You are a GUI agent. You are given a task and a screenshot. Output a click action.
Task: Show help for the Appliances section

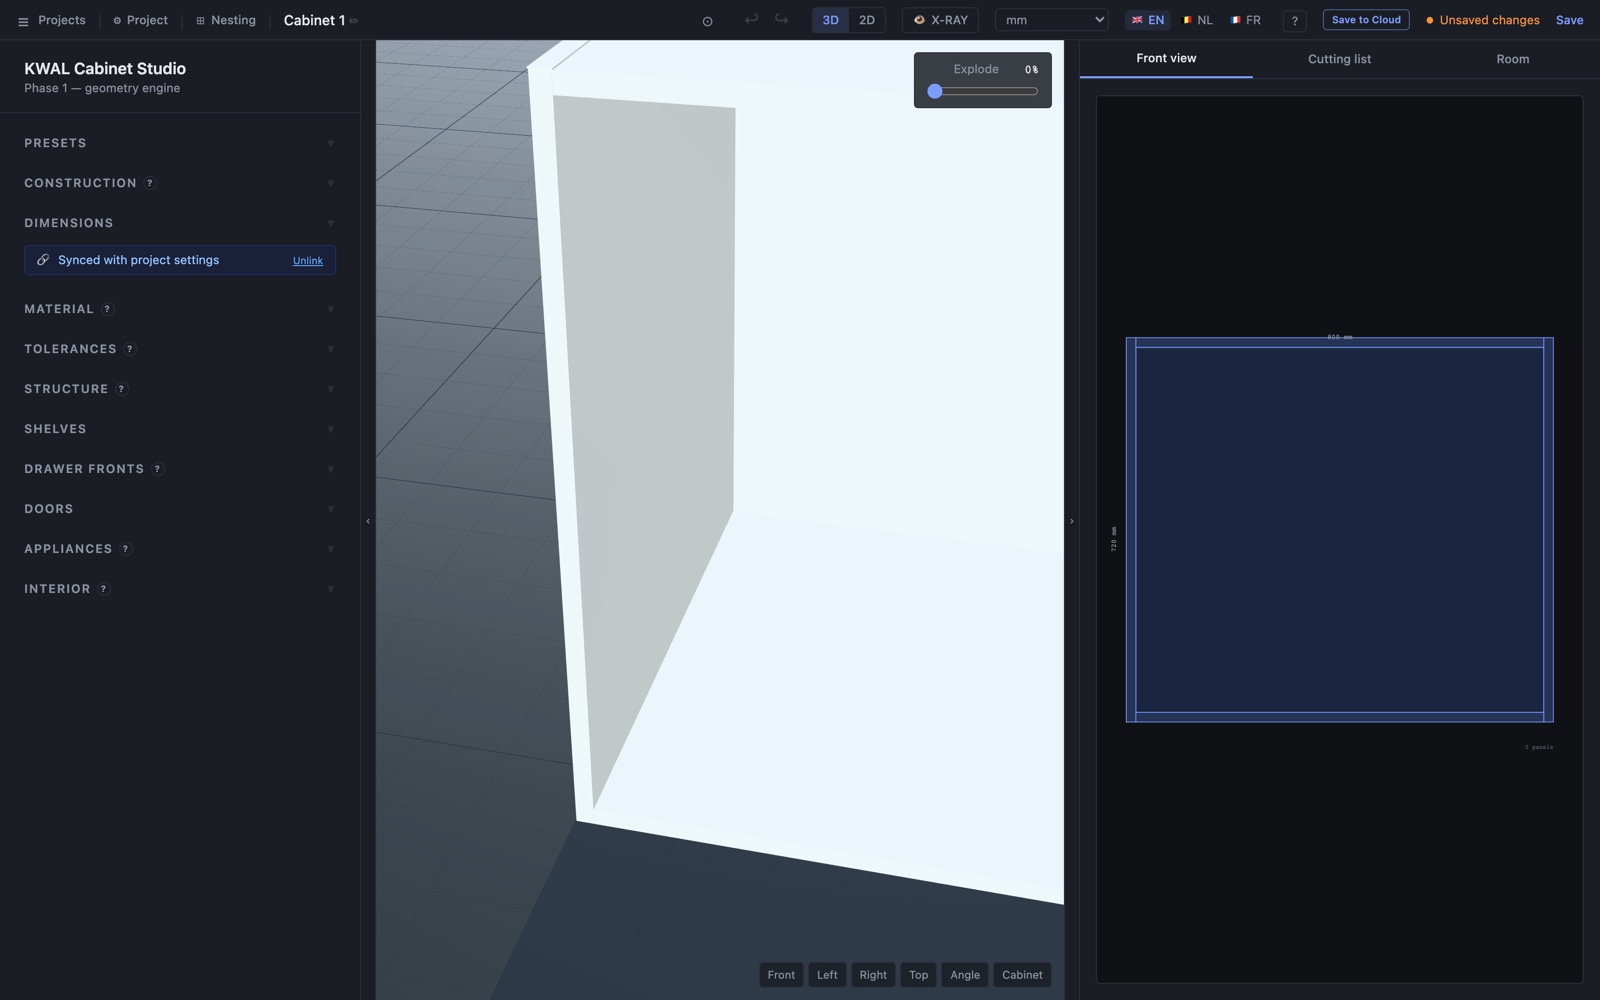pos(125,549)
